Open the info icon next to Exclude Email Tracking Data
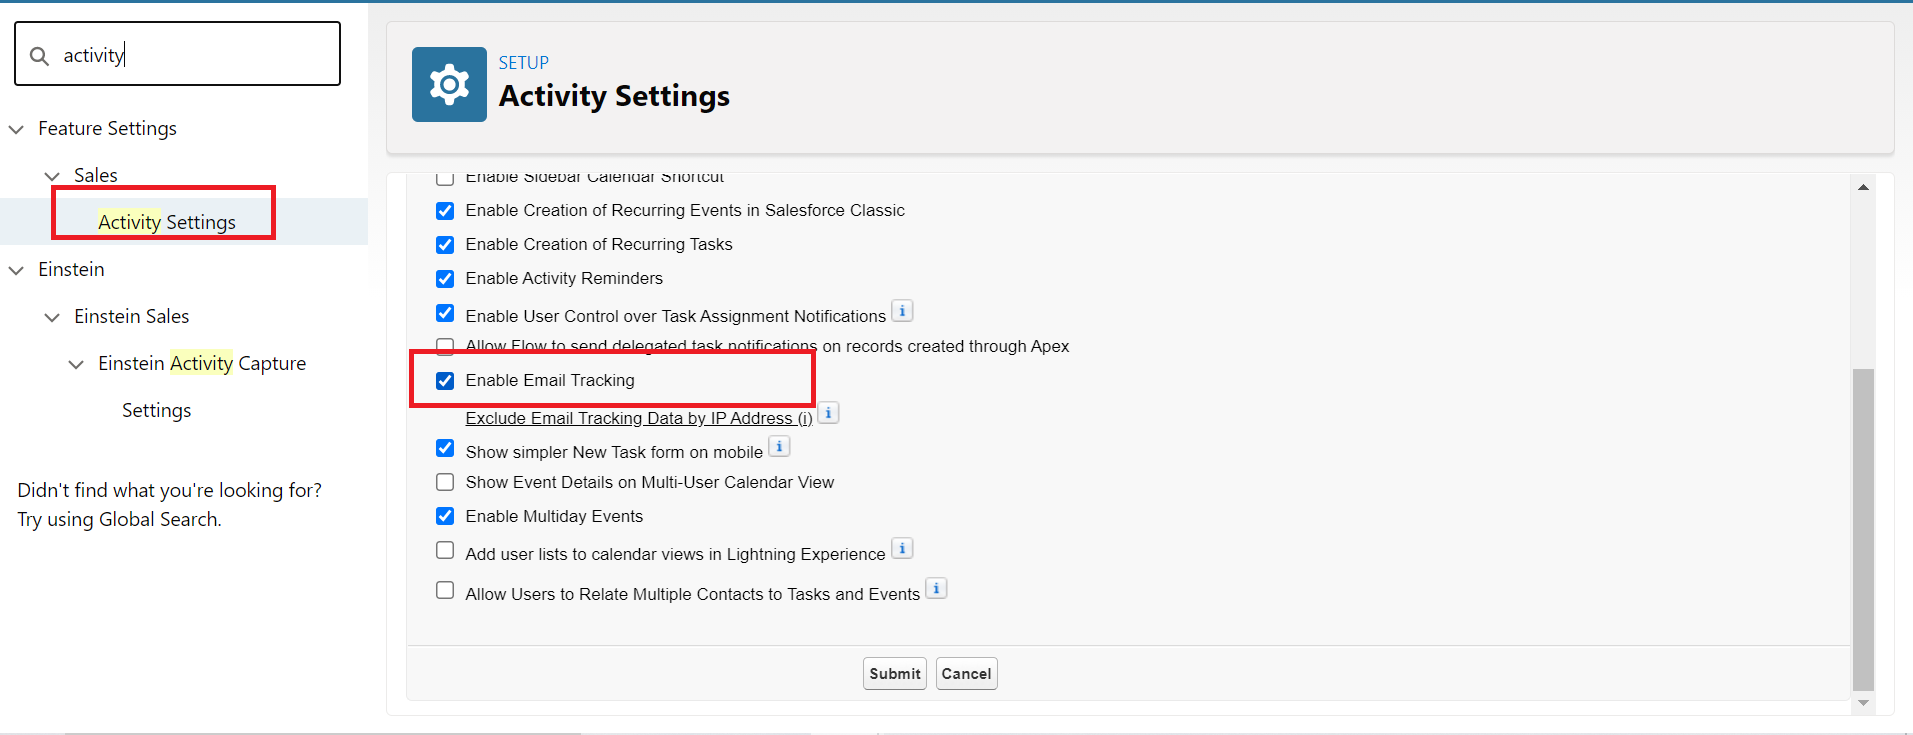The width and height of the screenshot is (1913, 735). (828, 412)
